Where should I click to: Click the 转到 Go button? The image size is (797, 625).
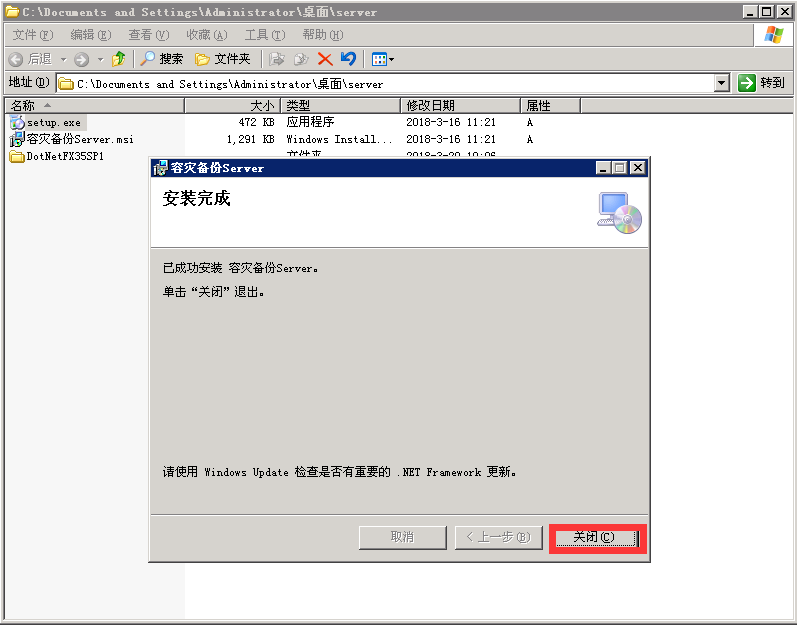click(762, 84)
